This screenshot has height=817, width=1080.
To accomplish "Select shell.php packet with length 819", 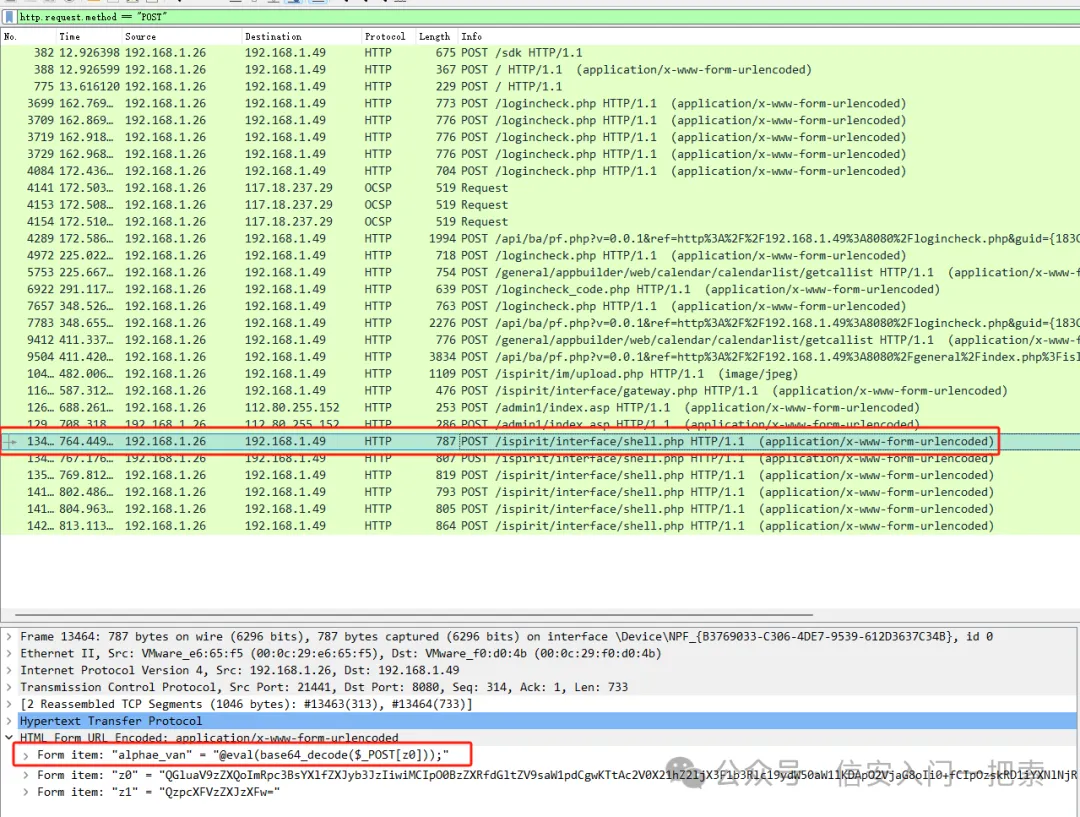I will [540, 475].
